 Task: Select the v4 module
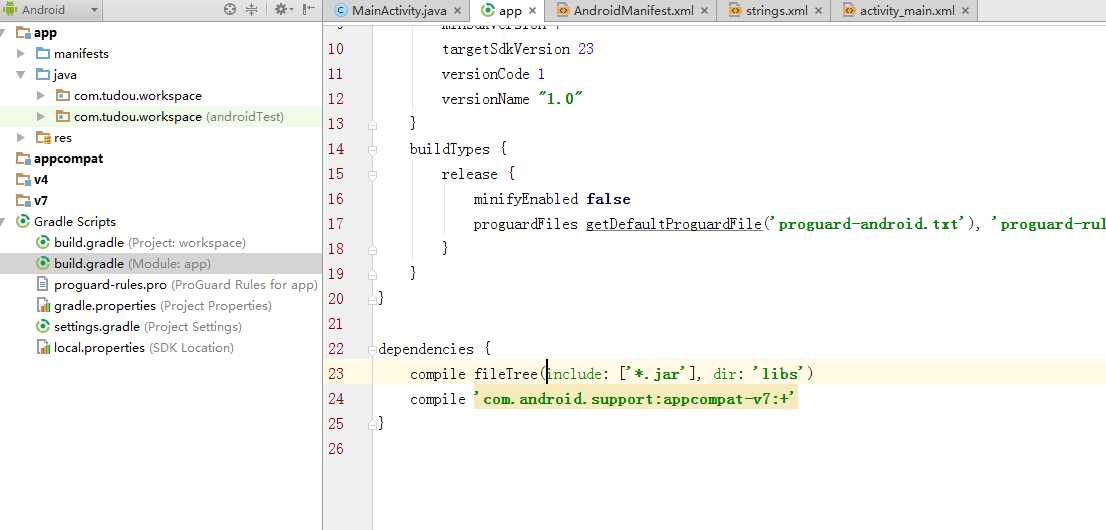41,180
